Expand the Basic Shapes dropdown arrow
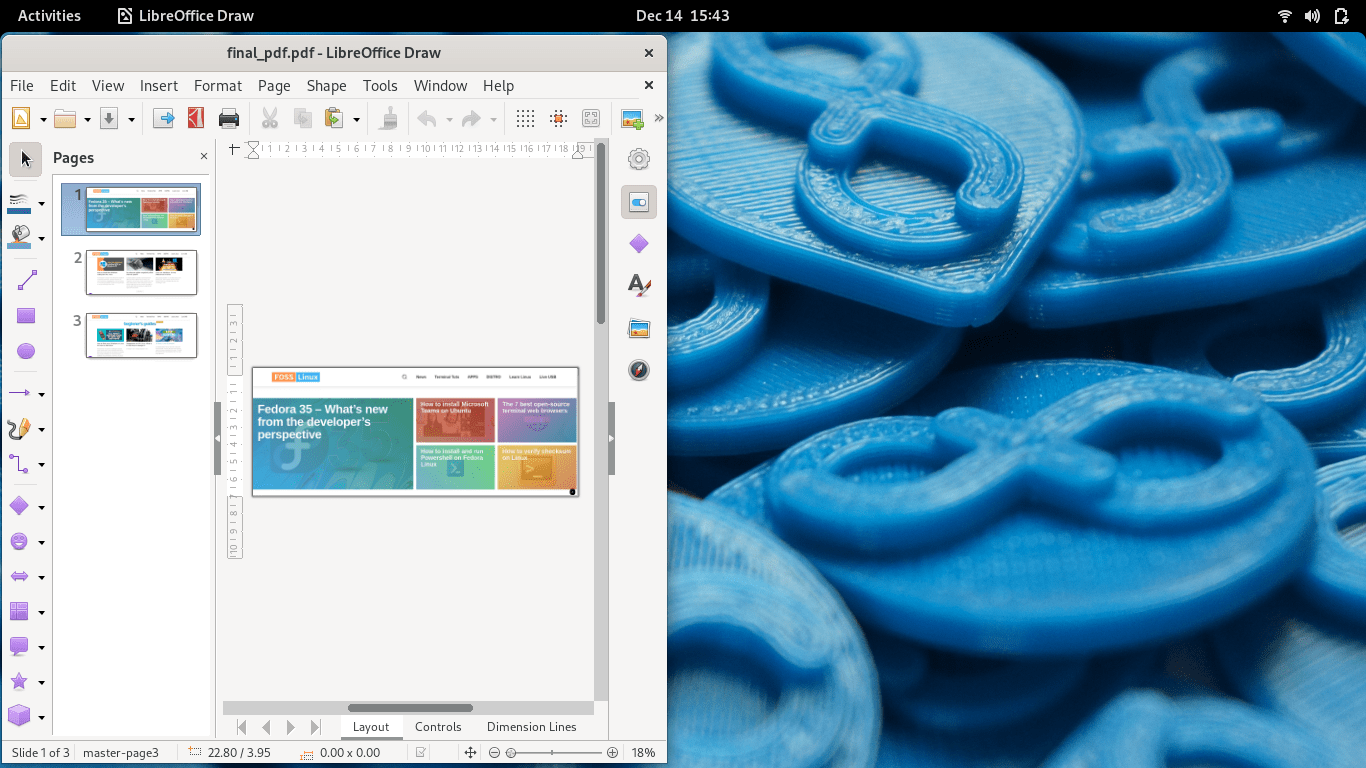Image resolution: width=1366 pixels, height=768 pixels. 42,508
